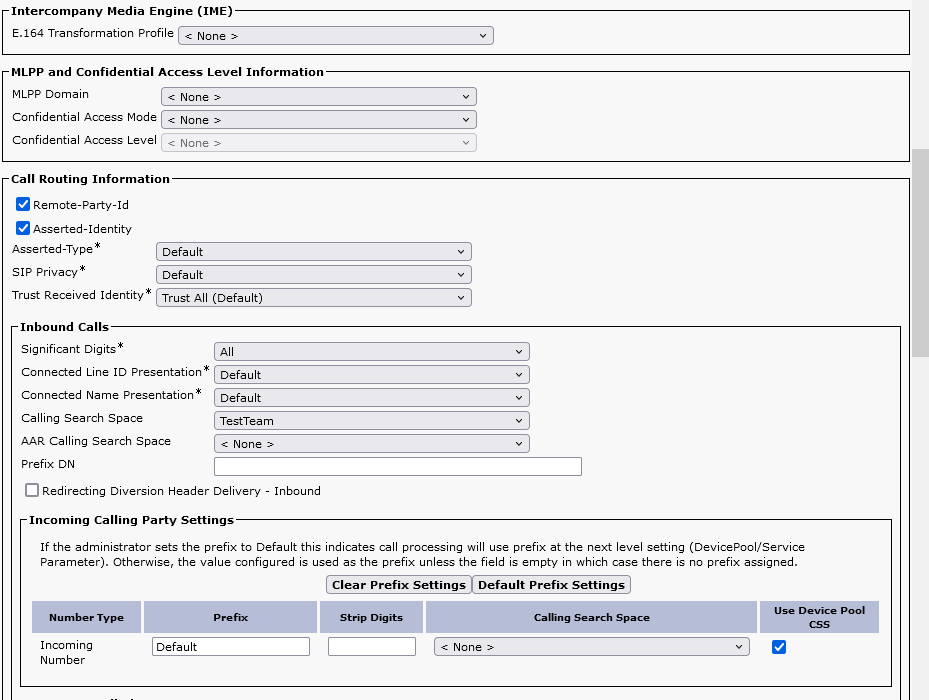Open Connected Name Presentation dropdown
929x700 pixels.
[x=371, y=398]
